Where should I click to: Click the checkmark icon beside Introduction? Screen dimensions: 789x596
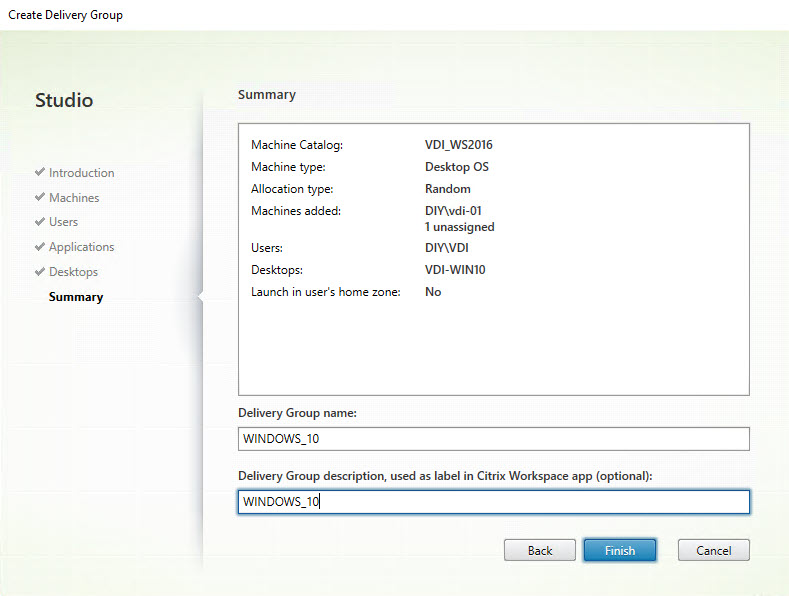click(x=40, y=173)
